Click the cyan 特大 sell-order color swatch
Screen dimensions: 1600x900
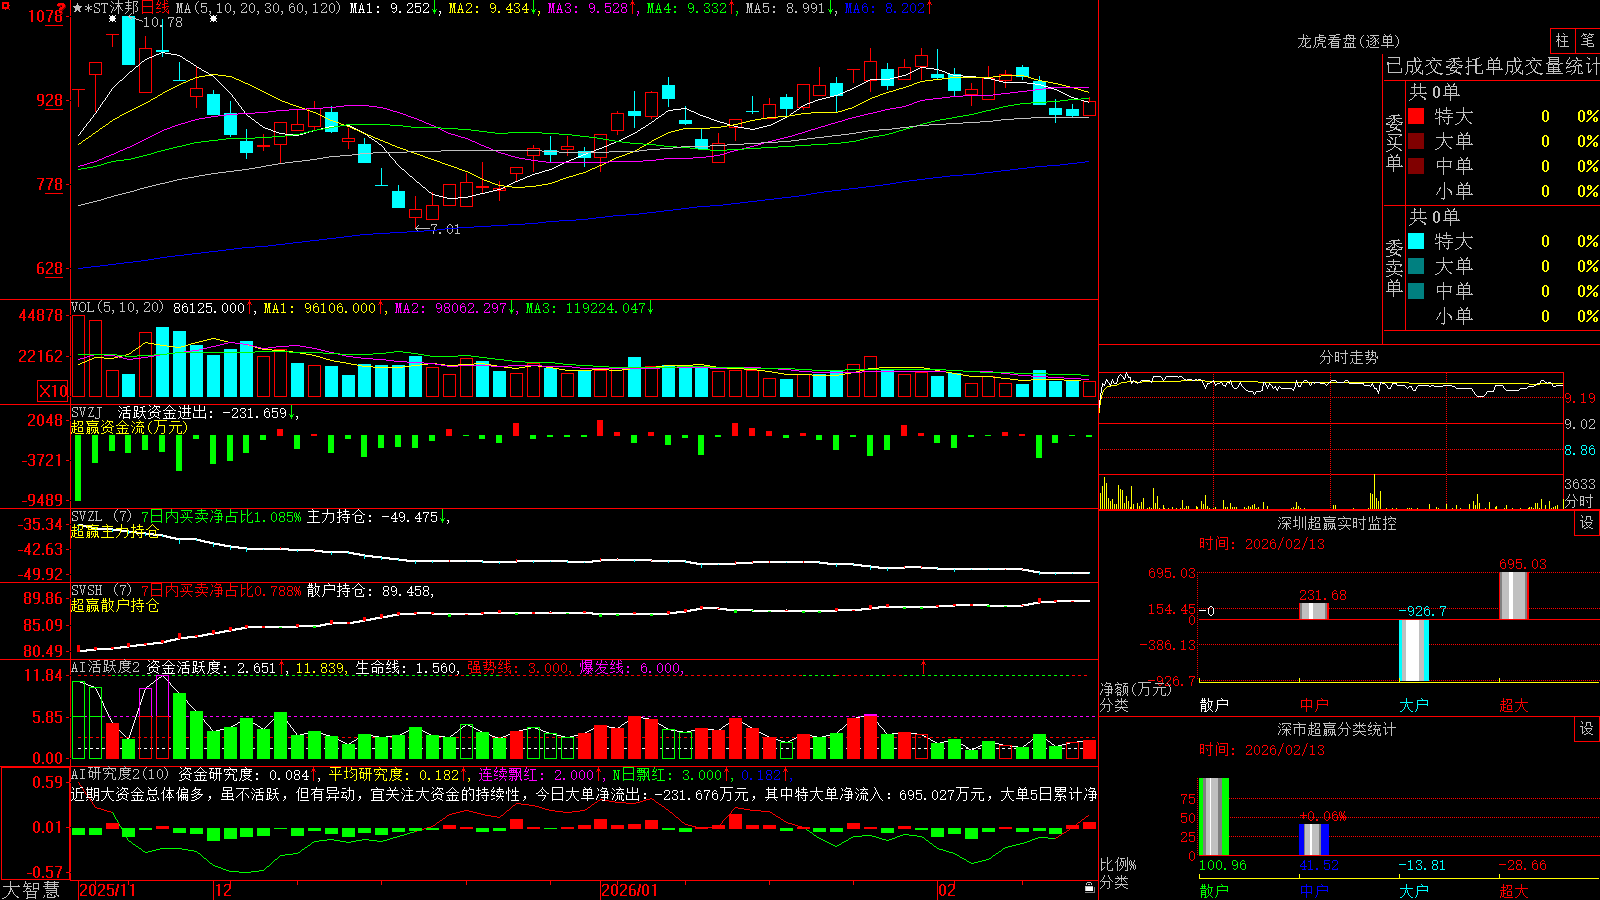pos(1416,241)
